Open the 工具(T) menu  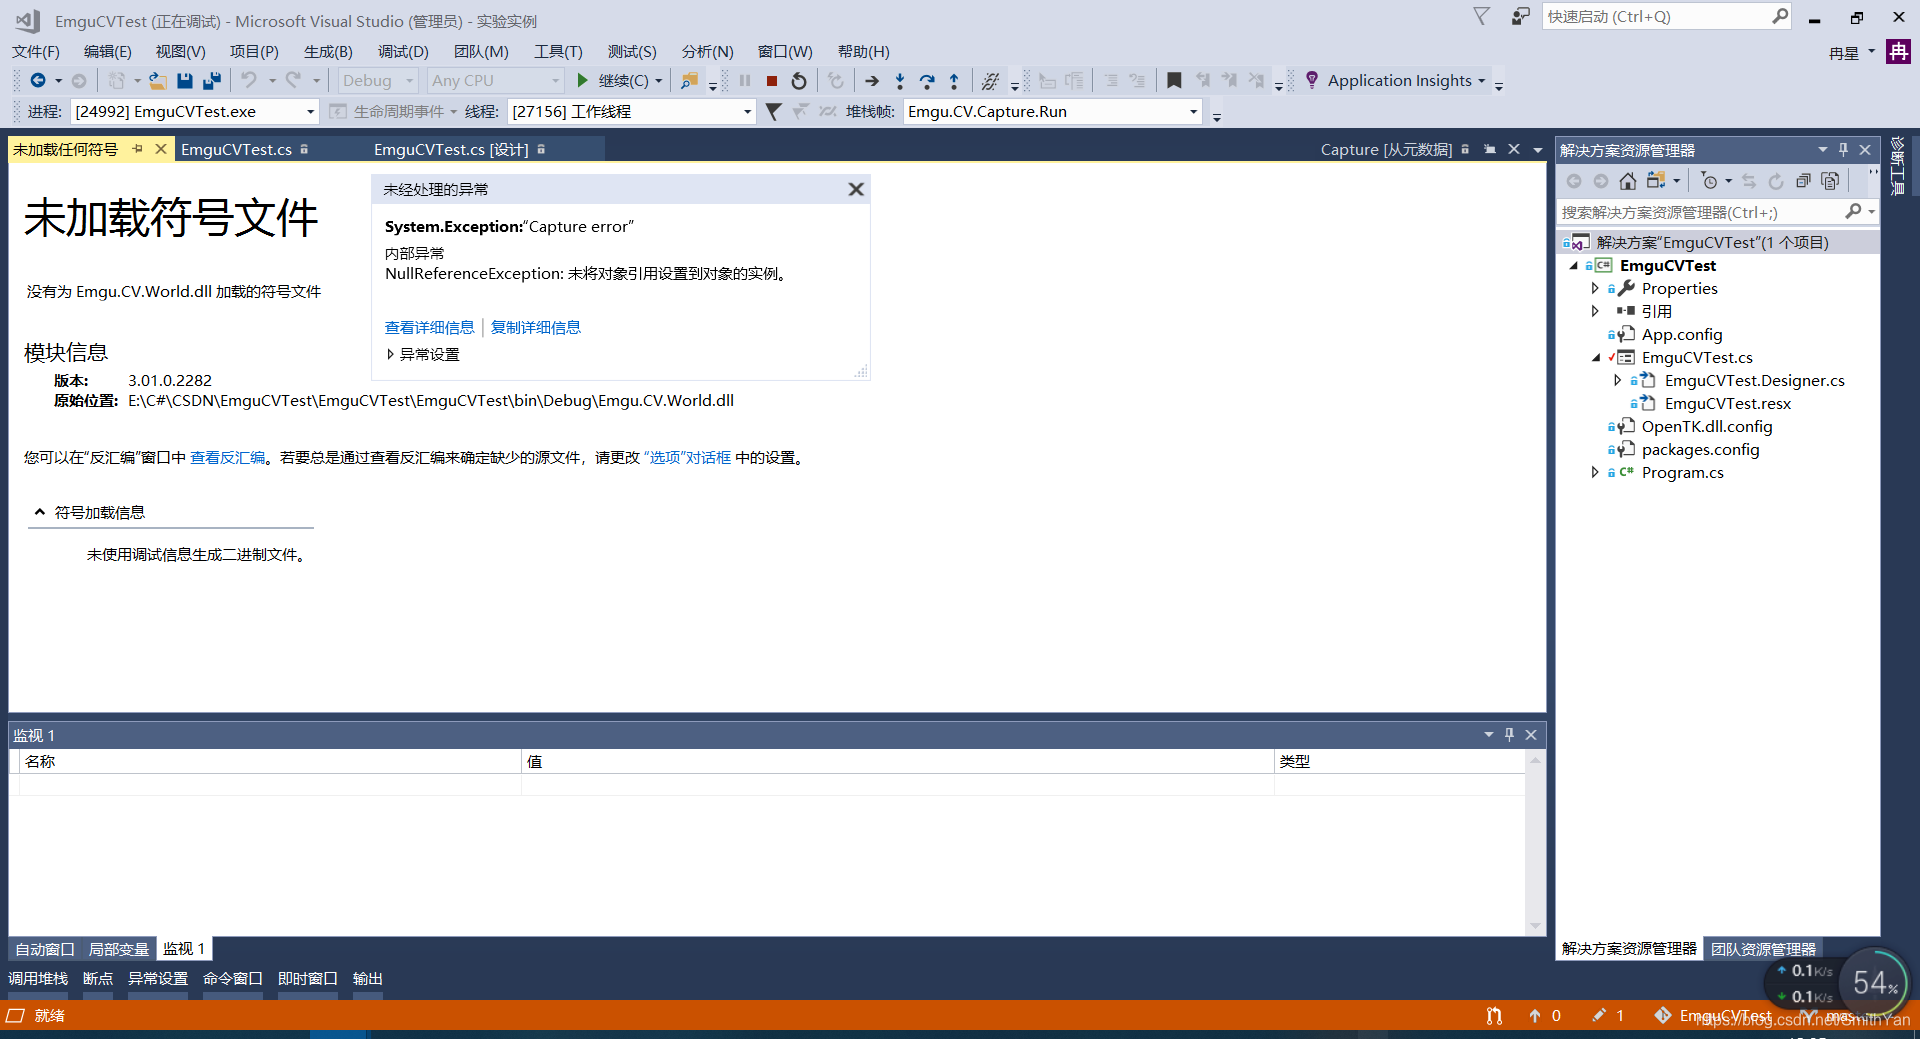point(558,51)
